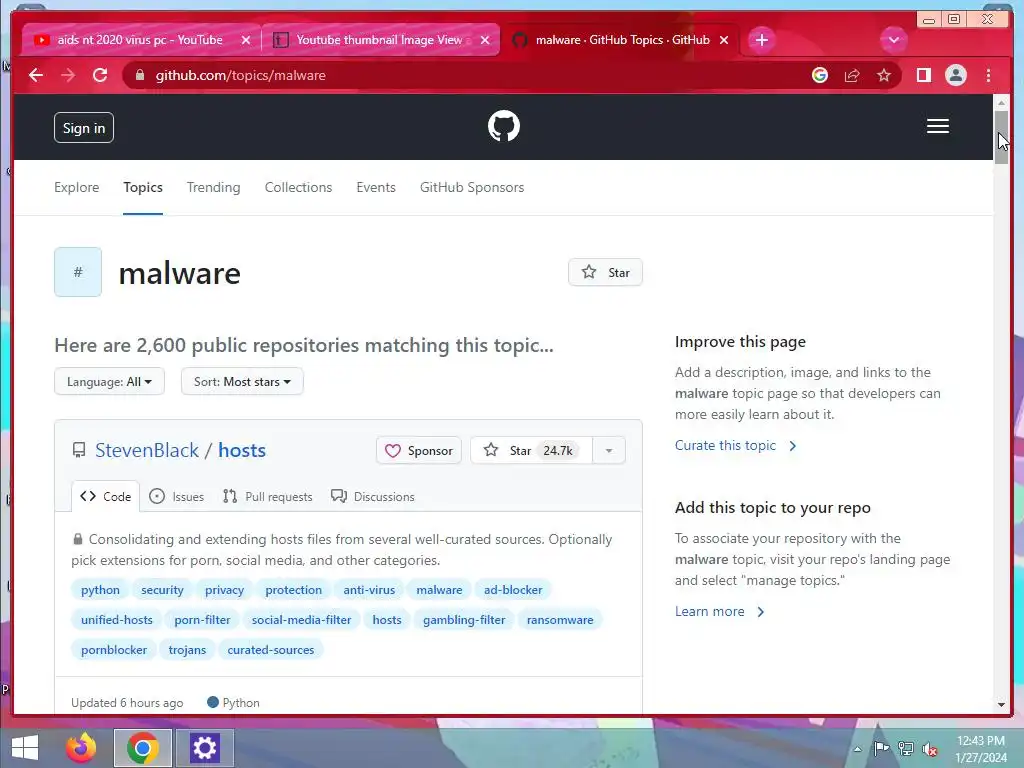Image resolution: width=1024 pixels, height=768 pixels.
Task: Click the share page icon
Action: (852, 75)
